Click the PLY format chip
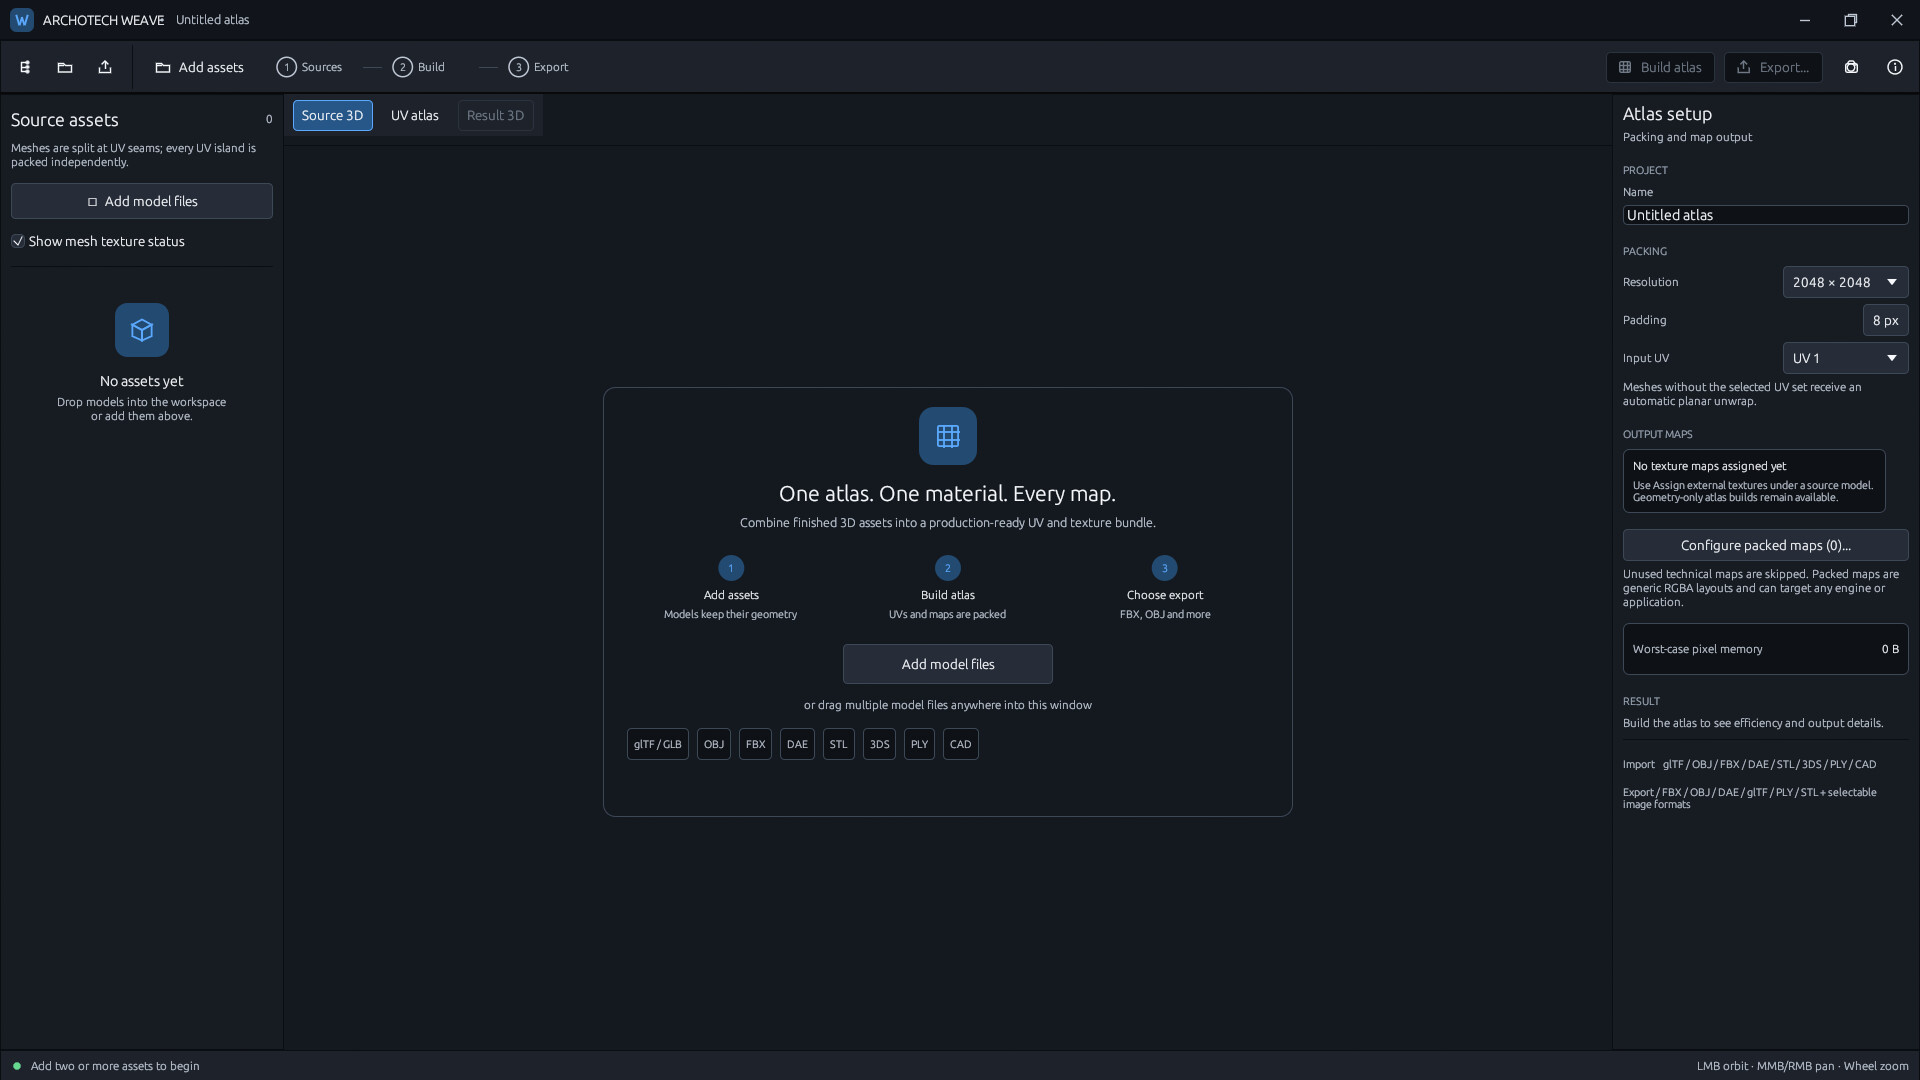Image resolution: width=1920 pixels, height=1080 pixels. point(919,744)
